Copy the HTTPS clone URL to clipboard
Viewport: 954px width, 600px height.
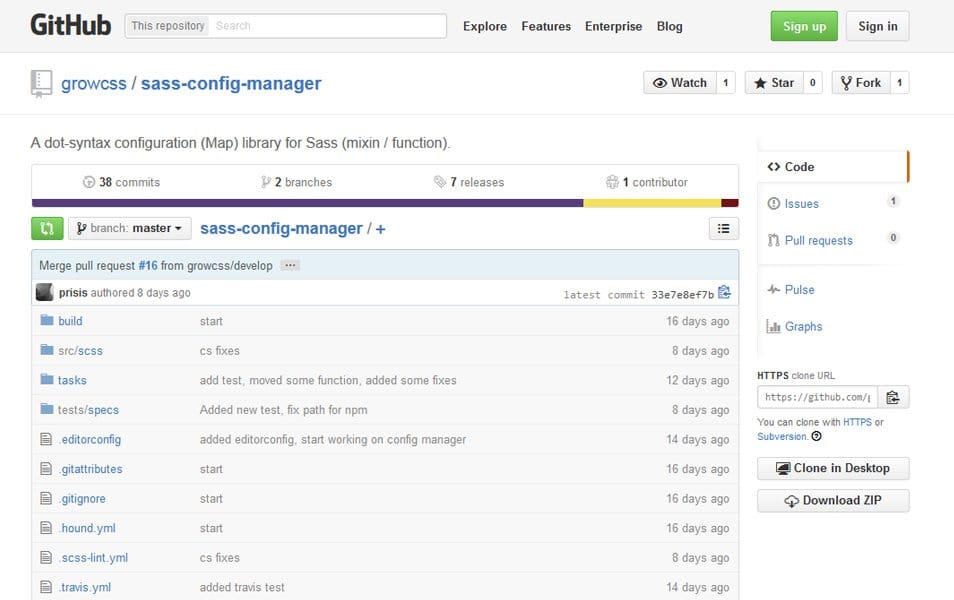(x=893, y=396)
